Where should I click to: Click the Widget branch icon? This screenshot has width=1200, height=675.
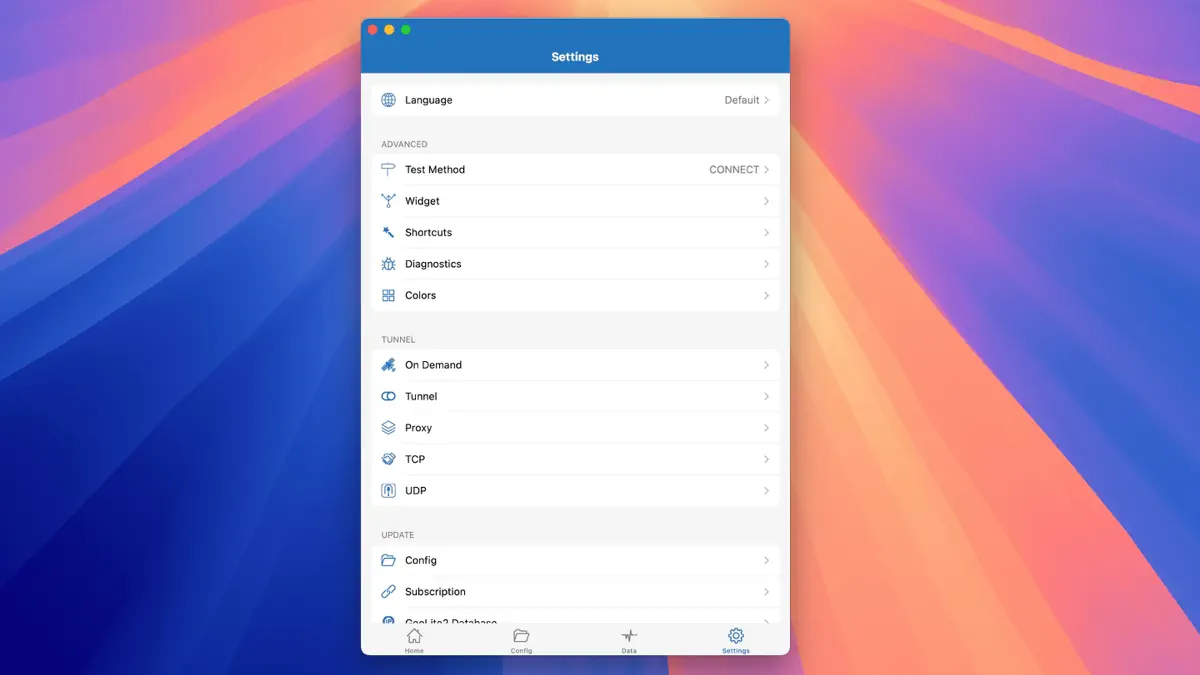click(x=388, y=201)
